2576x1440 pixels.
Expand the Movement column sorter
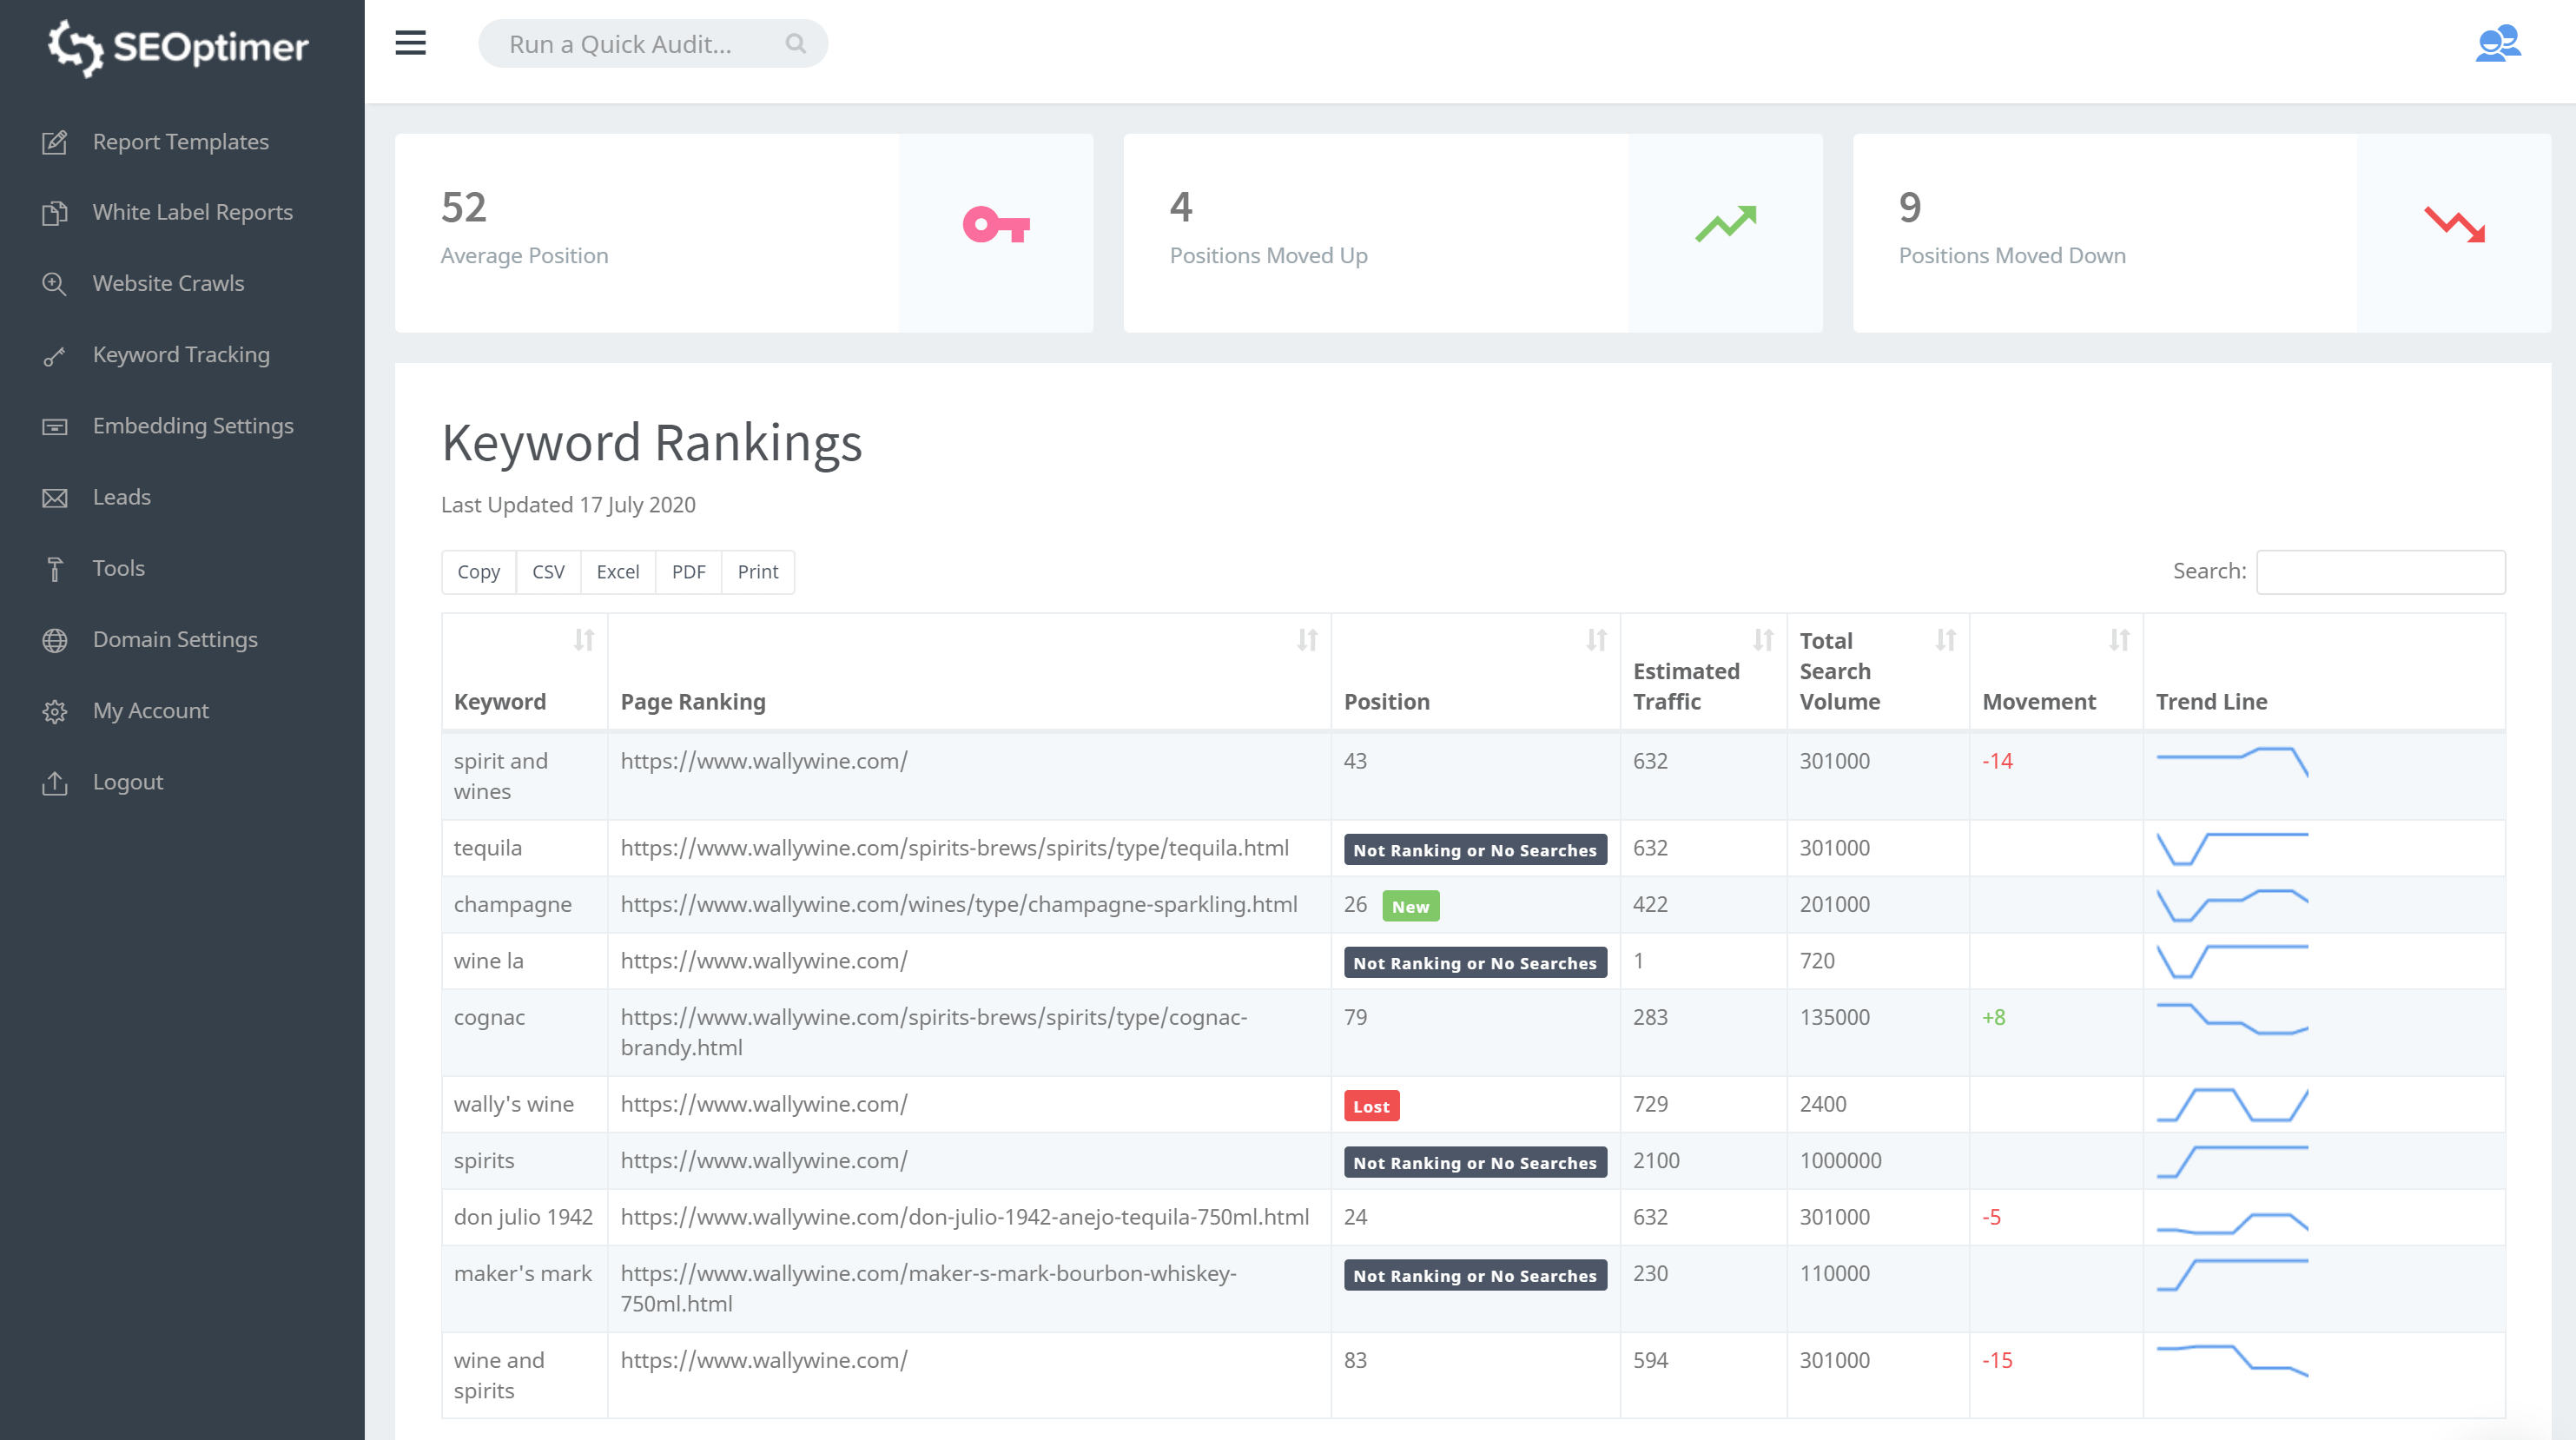pyautogui.click(x=2117, y=640)
